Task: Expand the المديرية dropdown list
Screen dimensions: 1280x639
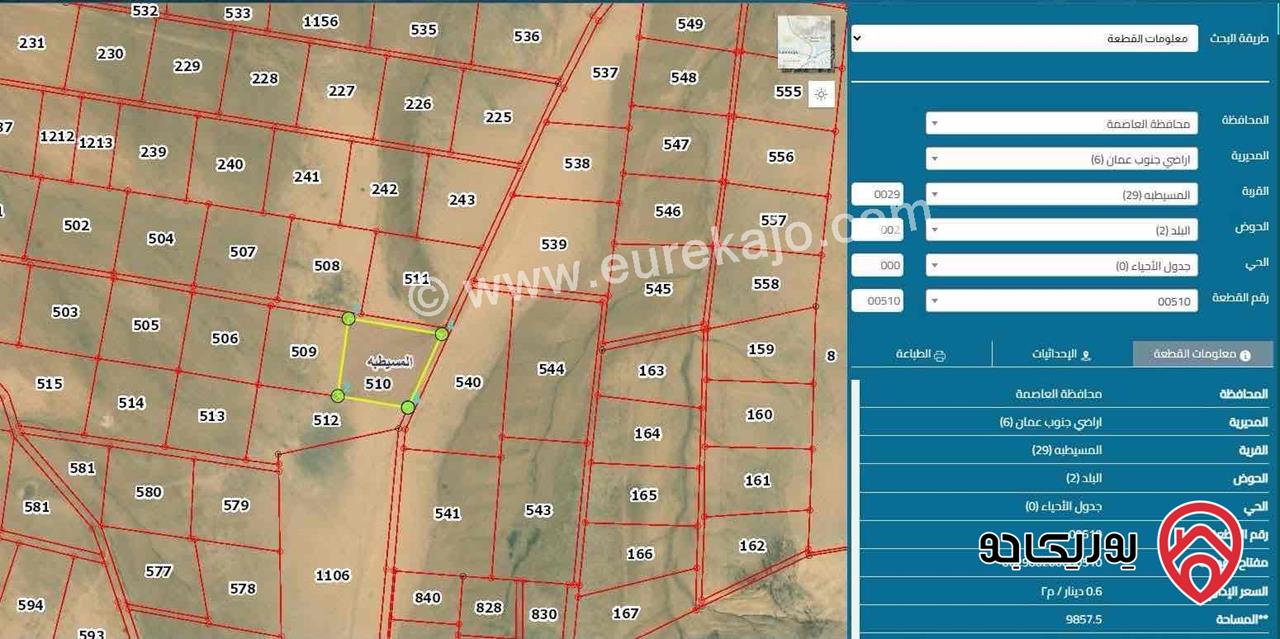Action: [1061, 159]
